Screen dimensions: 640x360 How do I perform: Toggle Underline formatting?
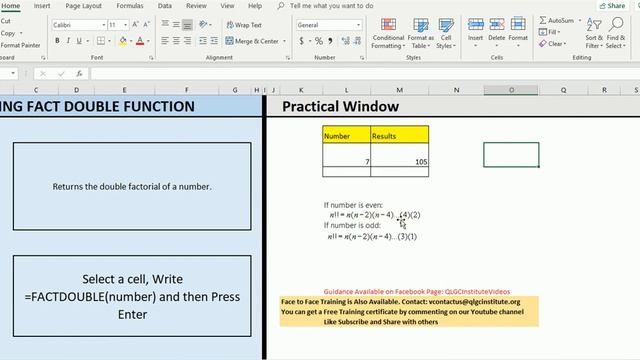[x=79, y=41]
